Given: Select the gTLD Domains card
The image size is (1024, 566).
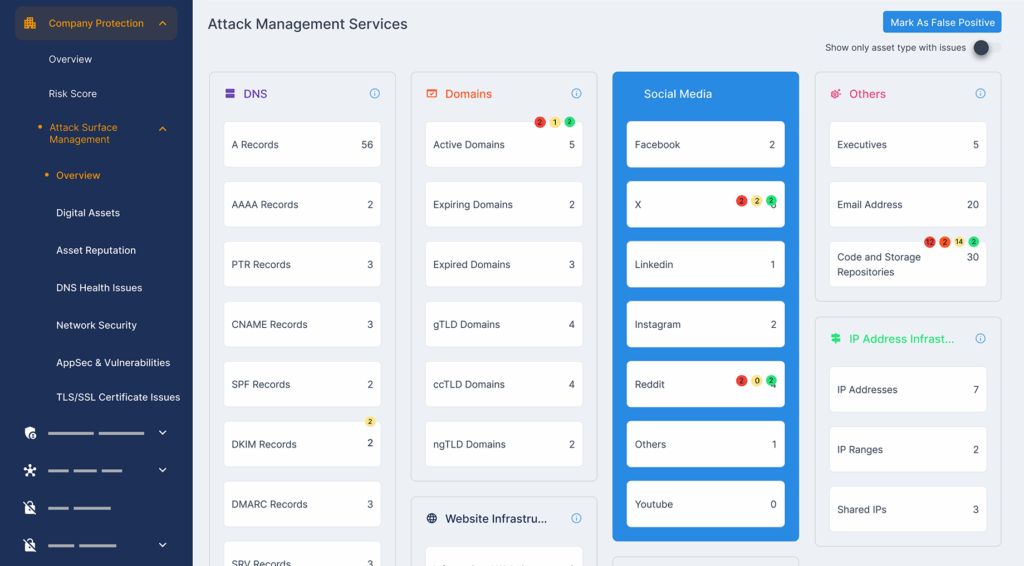Looking at the screenshot, I should tap(504, 324).
